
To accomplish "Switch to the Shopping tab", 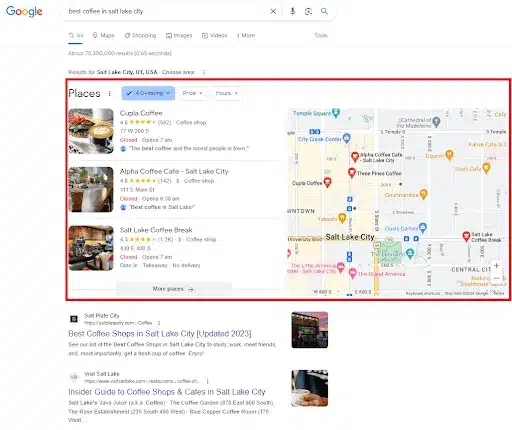I will coord(140,35).
